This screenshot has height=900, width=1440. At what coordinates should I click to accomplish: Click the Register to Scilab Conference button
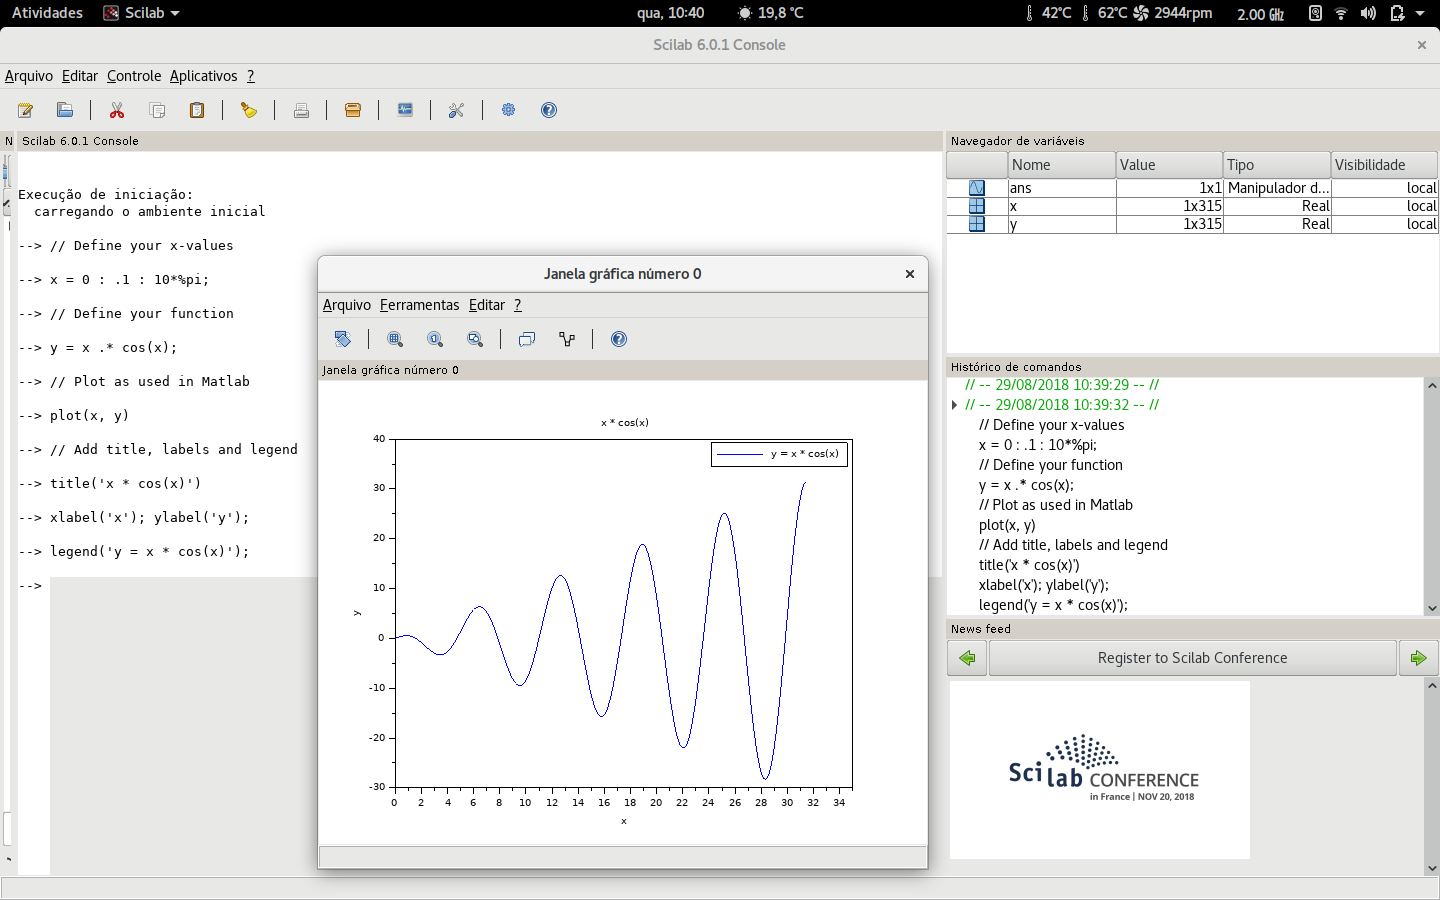[1192, 658]
